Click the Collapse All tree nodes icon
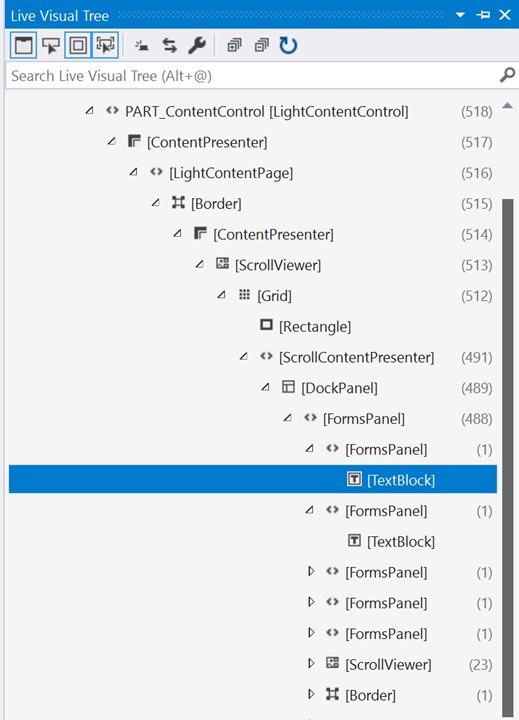Image resolution: width=519 pixels, height=720 pixels. 262,45
